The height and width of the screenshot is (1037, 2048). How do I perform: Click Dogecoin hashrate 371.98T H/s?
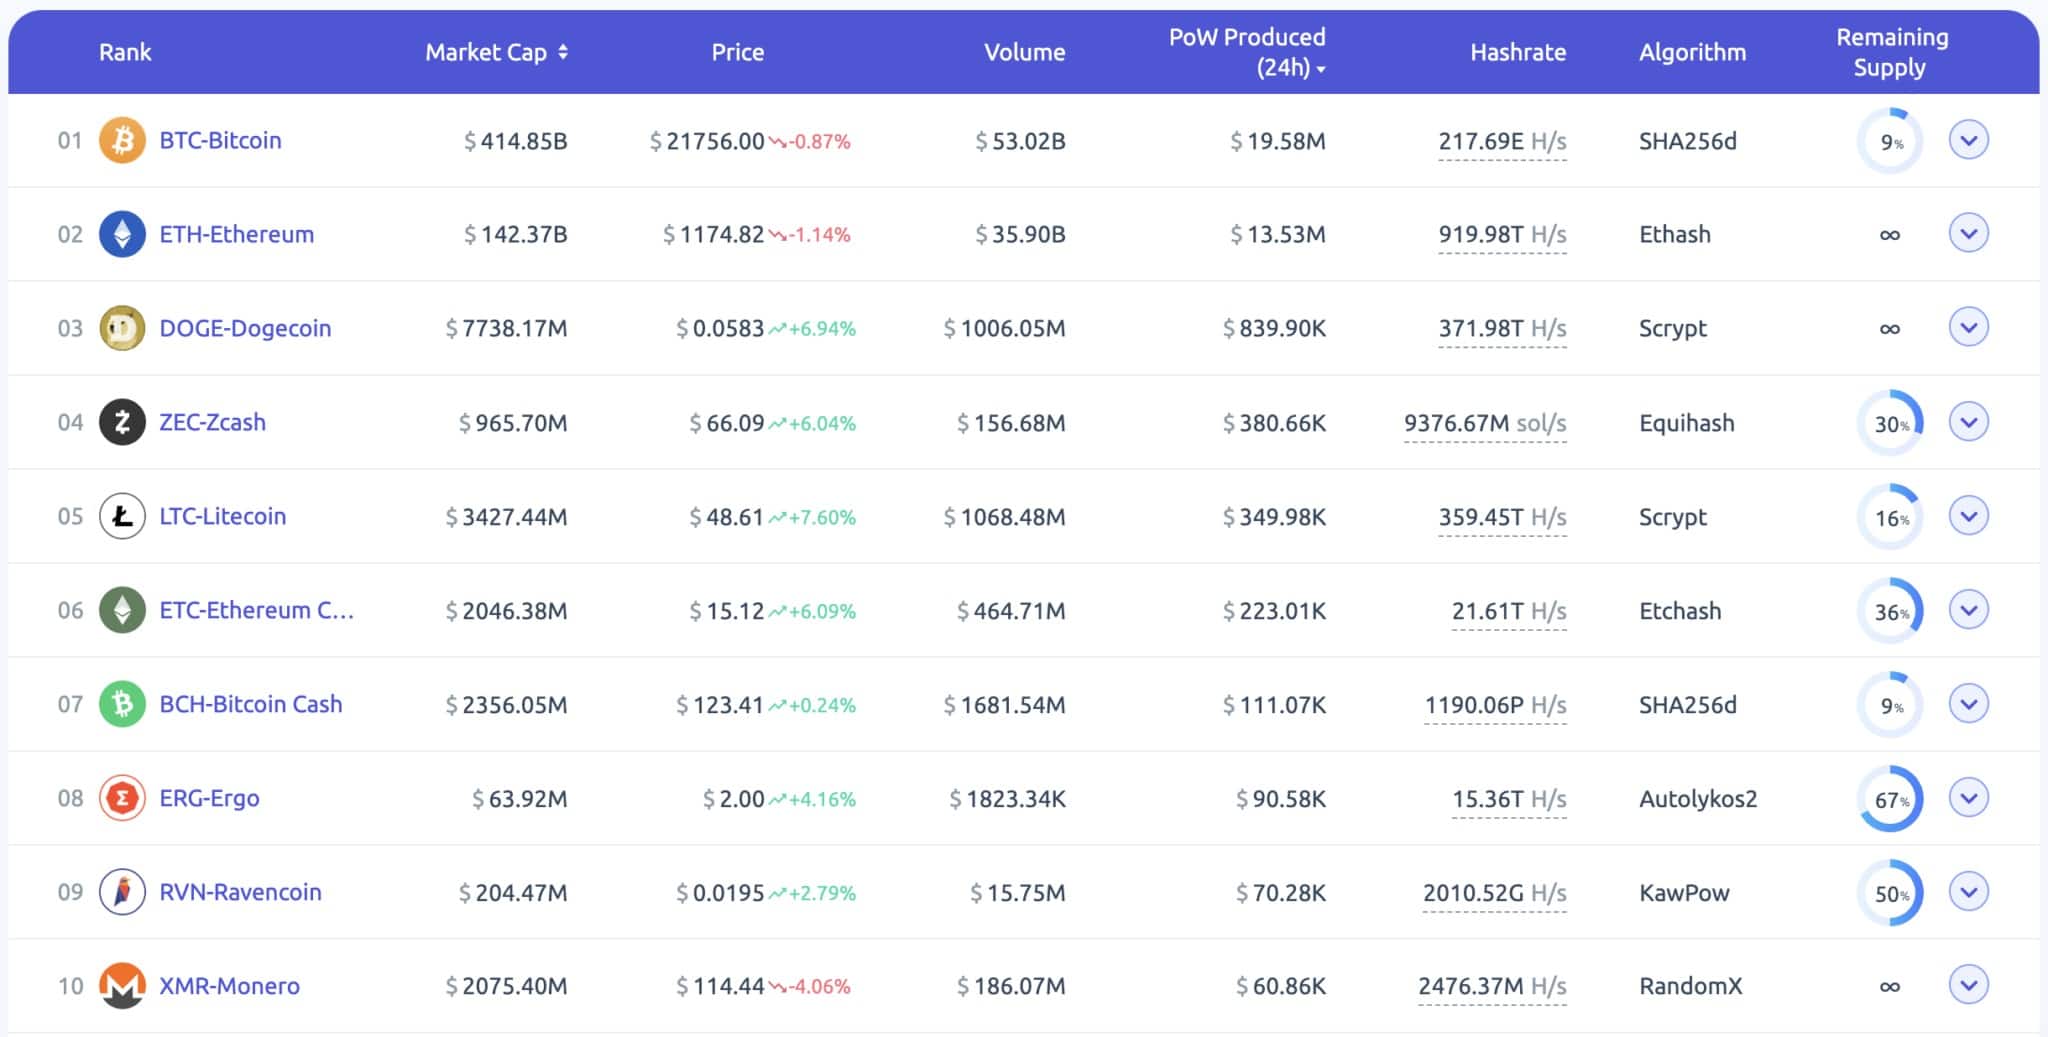pyautogui.click(x=1502, y=329)
